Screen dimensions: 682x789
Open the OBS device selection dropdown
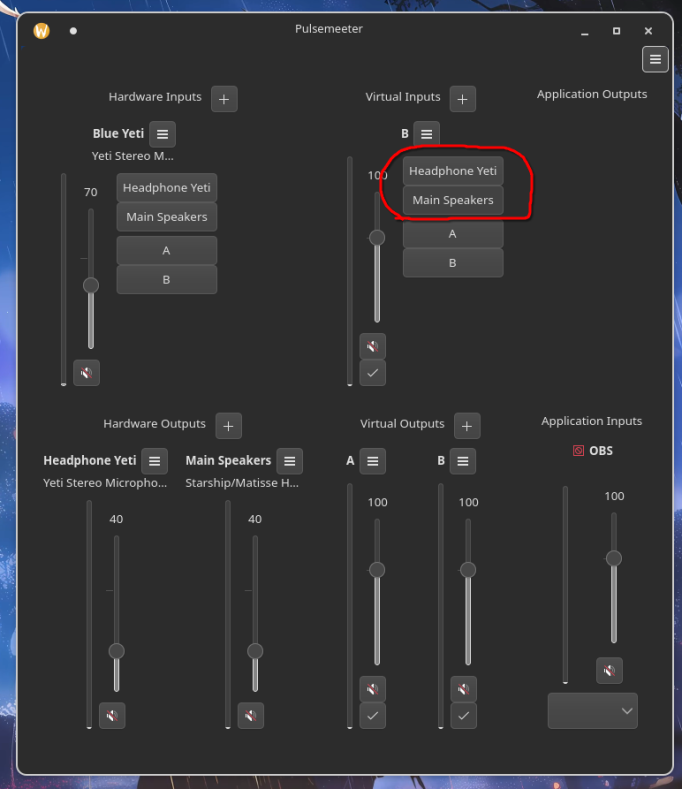coord(592,711)
